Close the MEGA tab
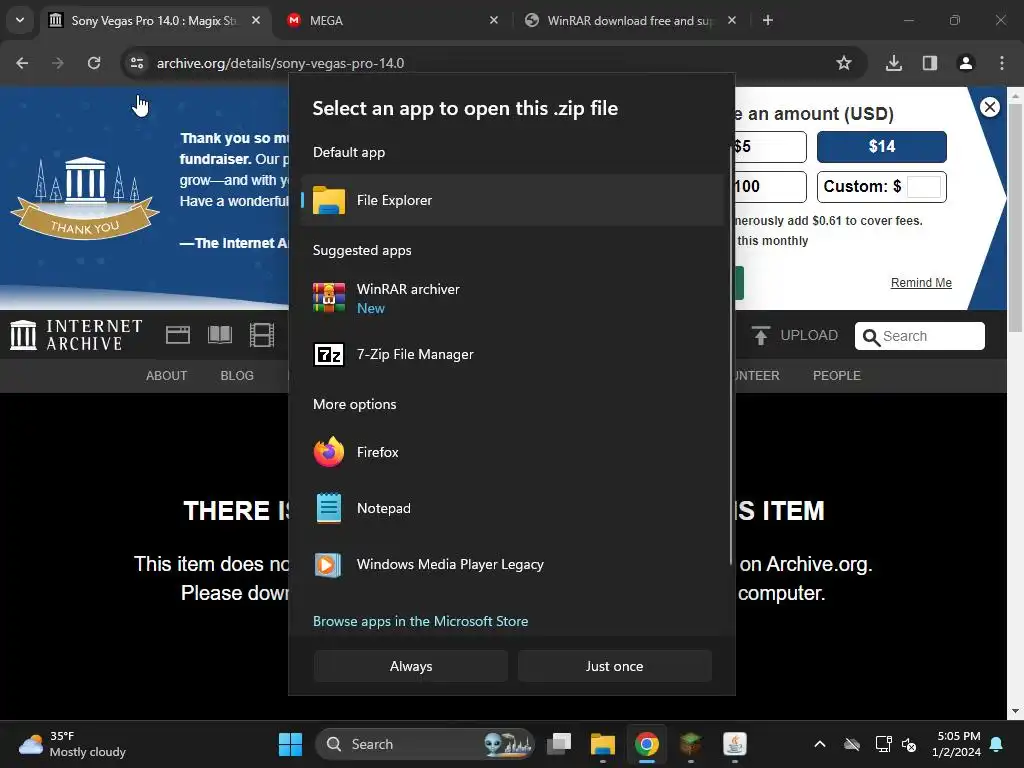 coord(494,21)
